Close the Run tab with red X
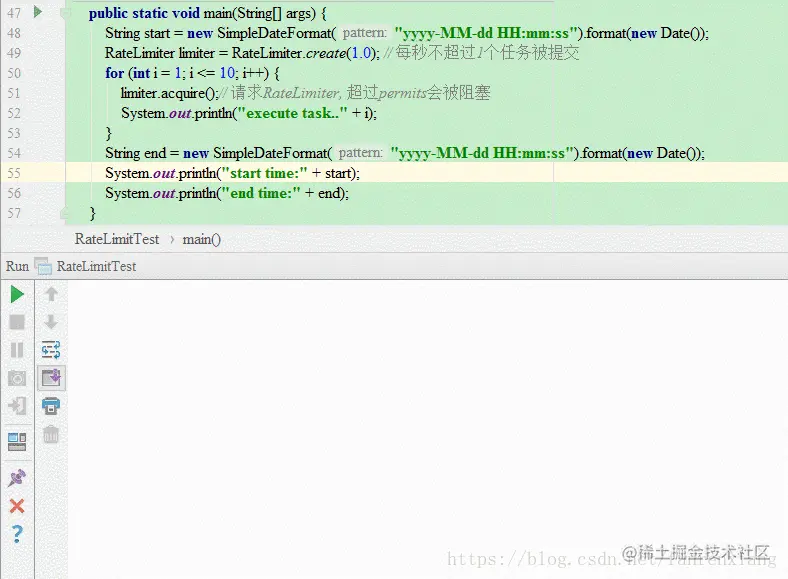788x579 pixels. click(x=17, y=506)
